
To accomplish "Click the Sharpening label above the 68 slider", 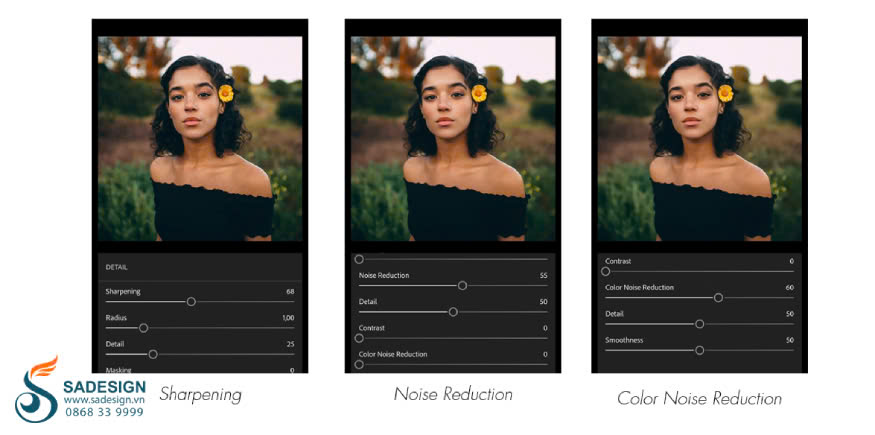I will pyautogui.click(x=123, y=292).
